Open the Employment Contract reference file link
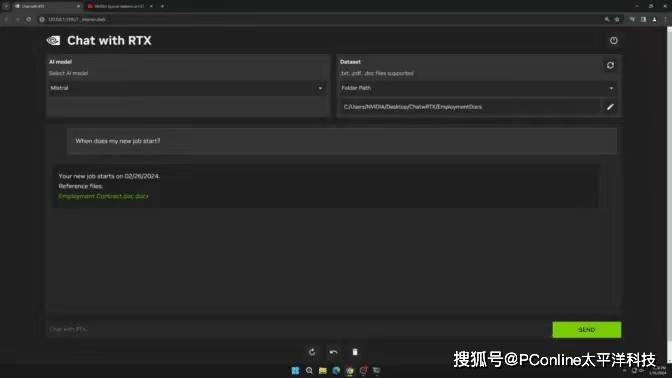 pyautogui.click(x=103, y=196)
